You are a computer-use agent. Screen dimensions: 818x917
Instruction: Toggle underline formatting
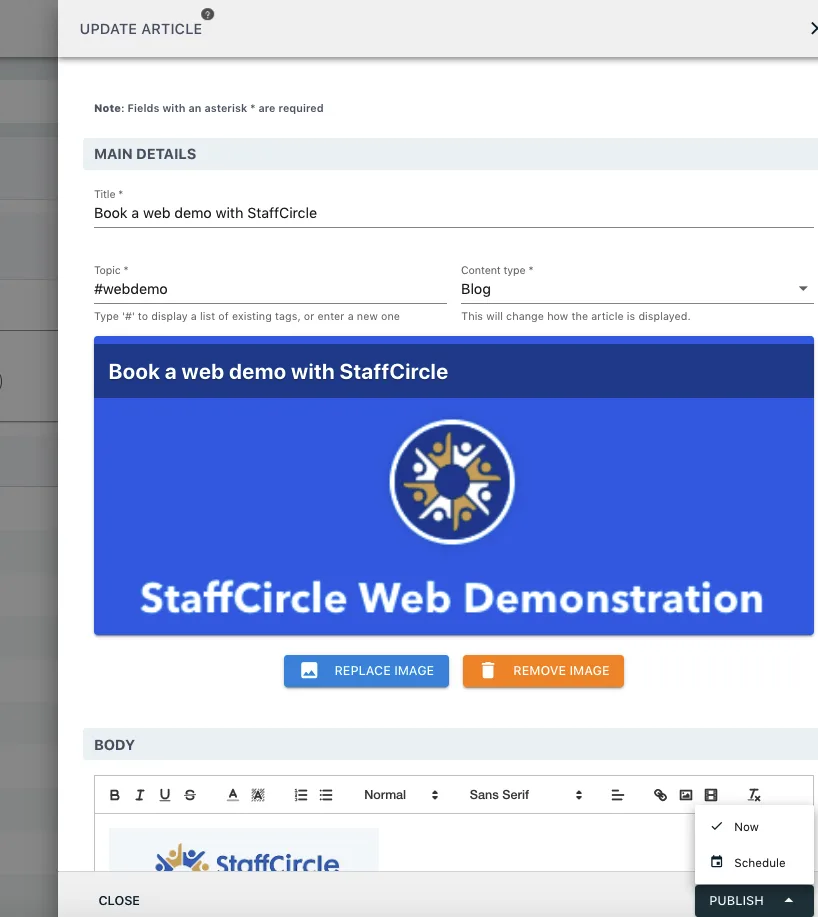pyautogui.click(x=165, y=795)
